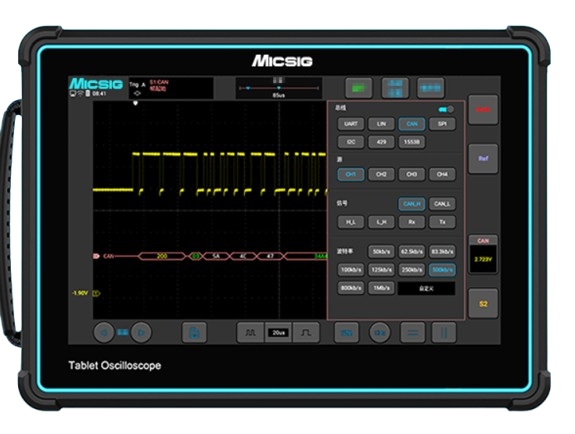The image size is (575, 434).
Task: Tap the trigger position marker atop the grid
Action: (x=135, y=103)
